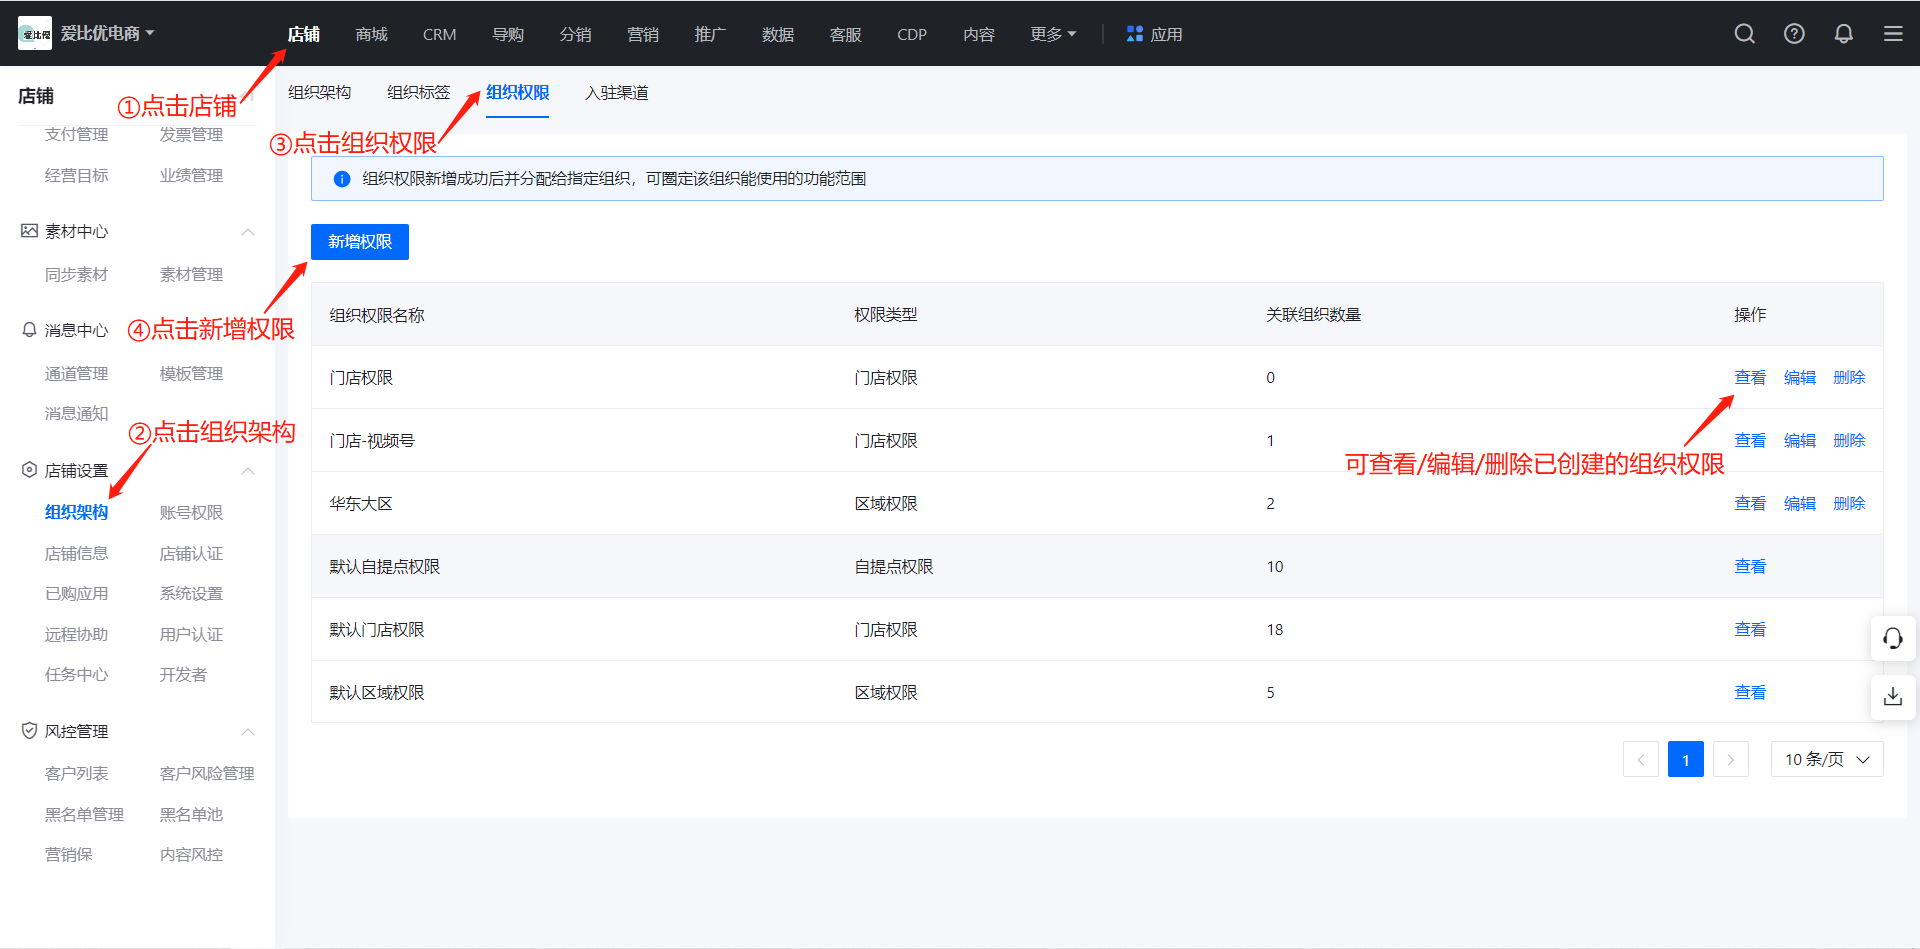Screen dimensions: 1920x949
Task: View the 默认自提点权限 row
Action: [1750, 566]
